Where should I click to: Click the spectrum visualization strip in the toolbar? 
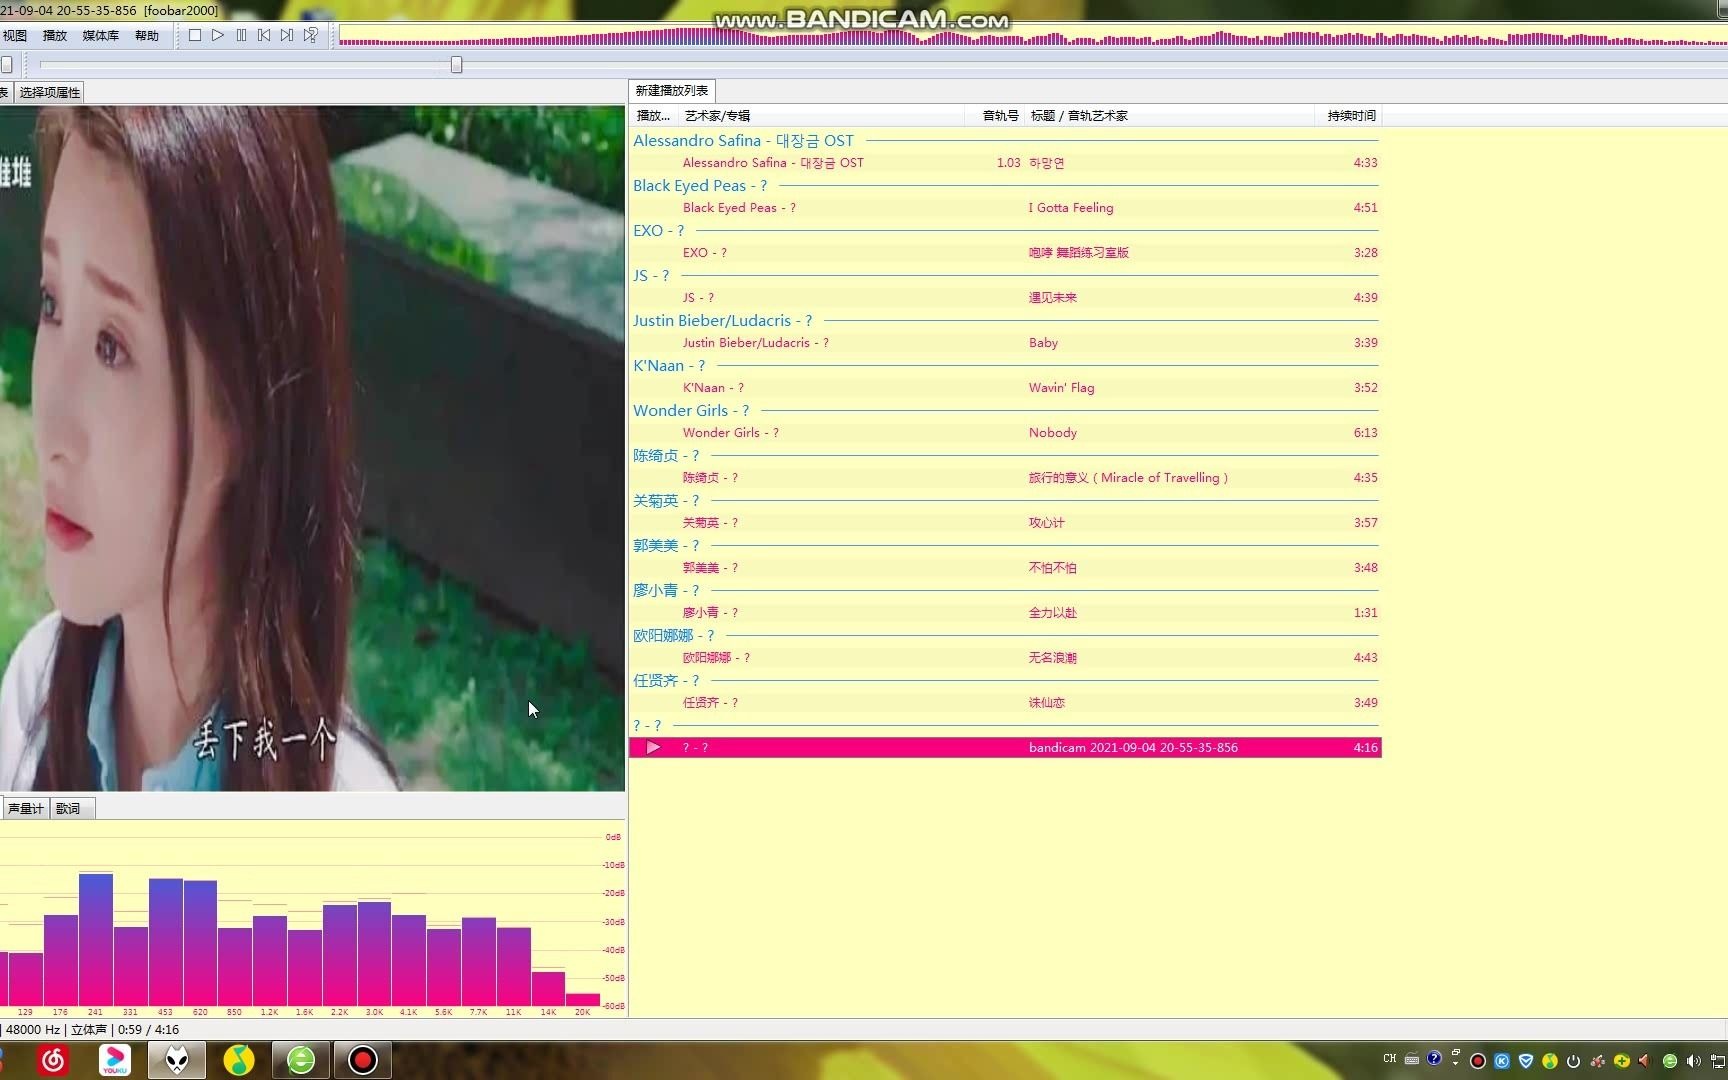1033,37
